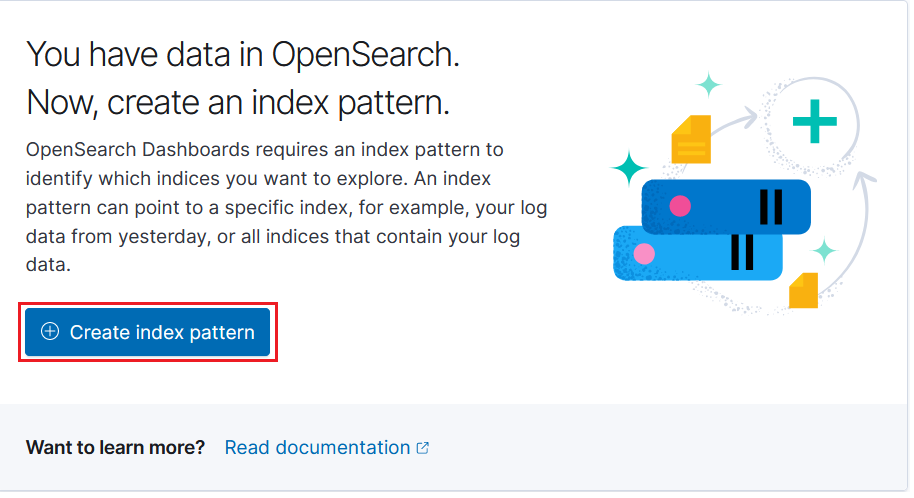Open the Read documentation link
The height and width of the screenshot is (498, 914).
click(317, 447)
